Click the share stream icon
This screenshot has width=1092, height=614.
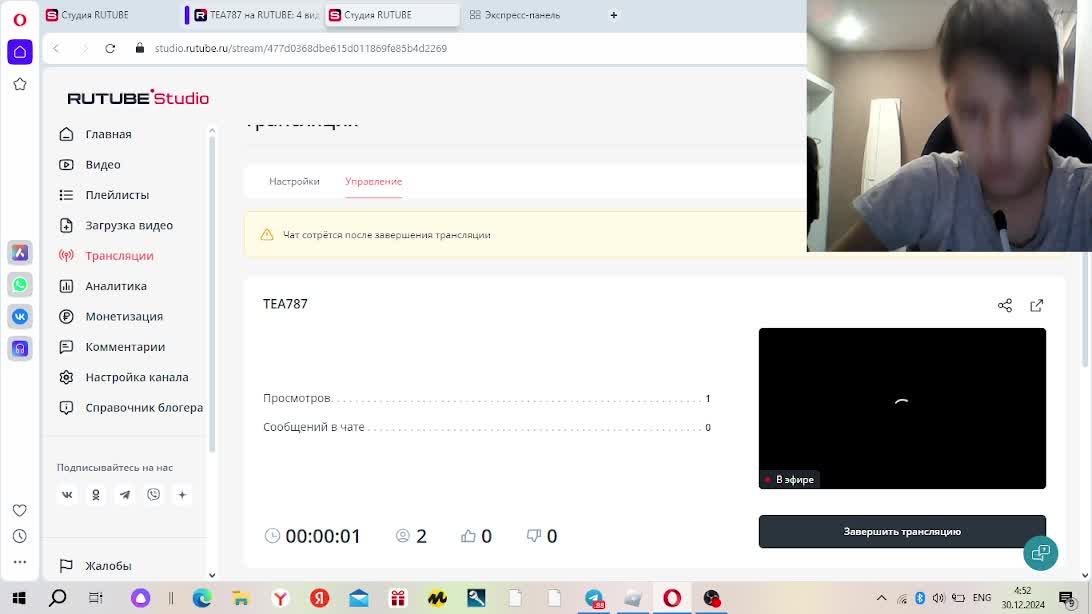pyautogui.click(x=1005, y=306)
